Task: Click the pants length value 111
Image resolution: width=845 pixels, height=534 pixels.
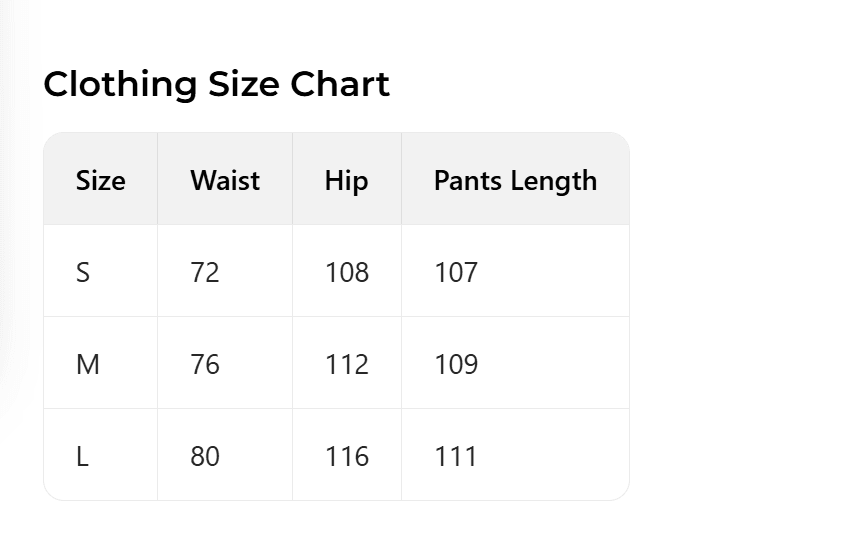Action: tap(456, 456)
